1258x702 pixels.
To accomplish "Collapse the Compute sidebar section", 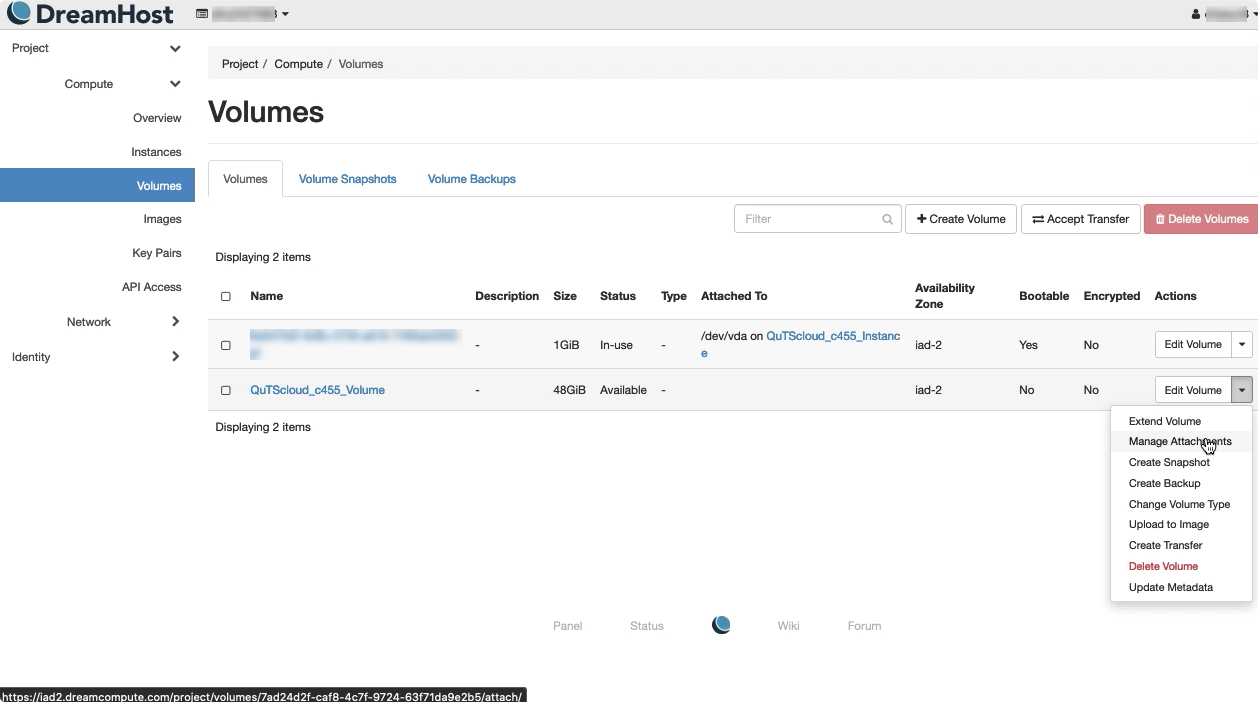I will click(175, 84).
